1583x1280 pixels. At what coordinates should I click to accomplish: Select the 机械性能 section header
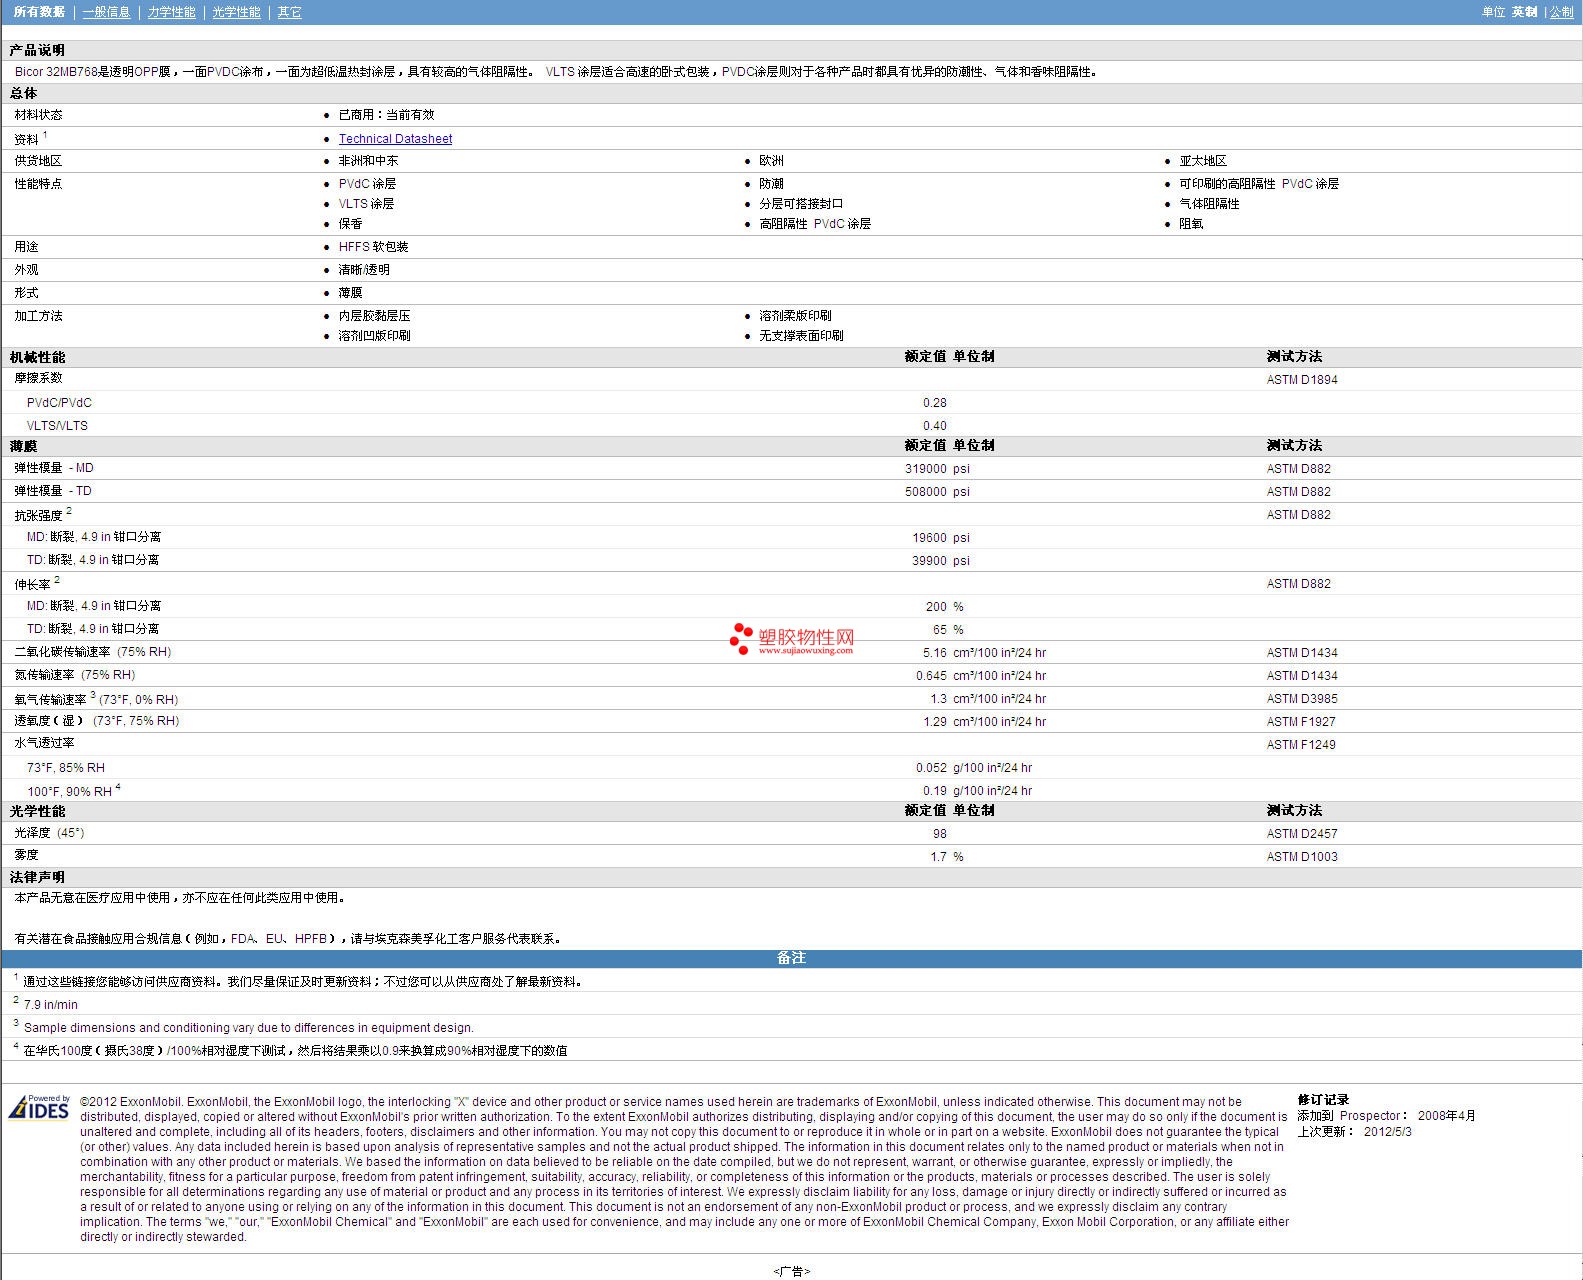coord(37,357)
